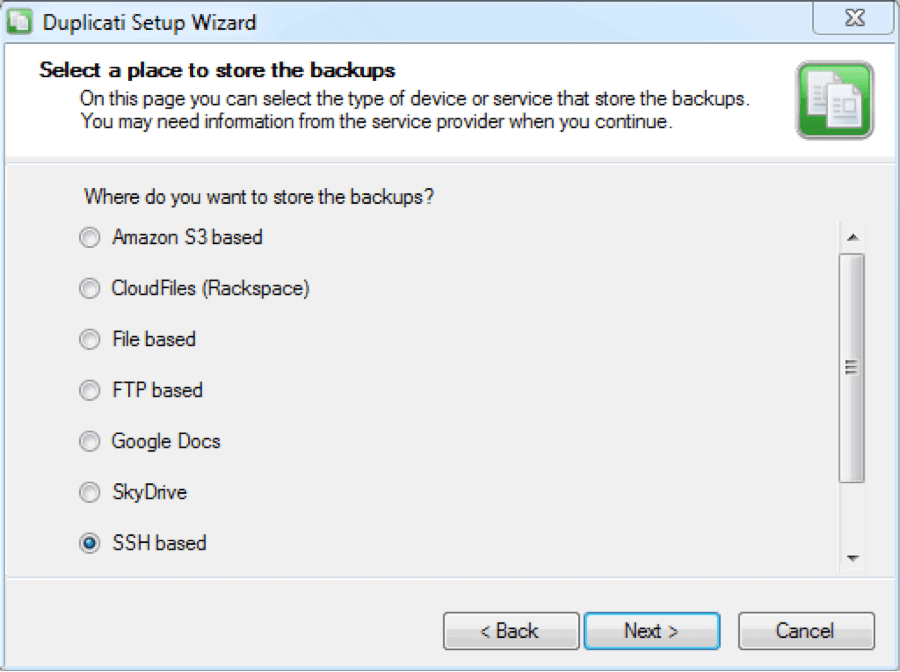900x672 pixels.
Task: Close the Duplicati Setup Wizard window
Action: pos(855,18)
